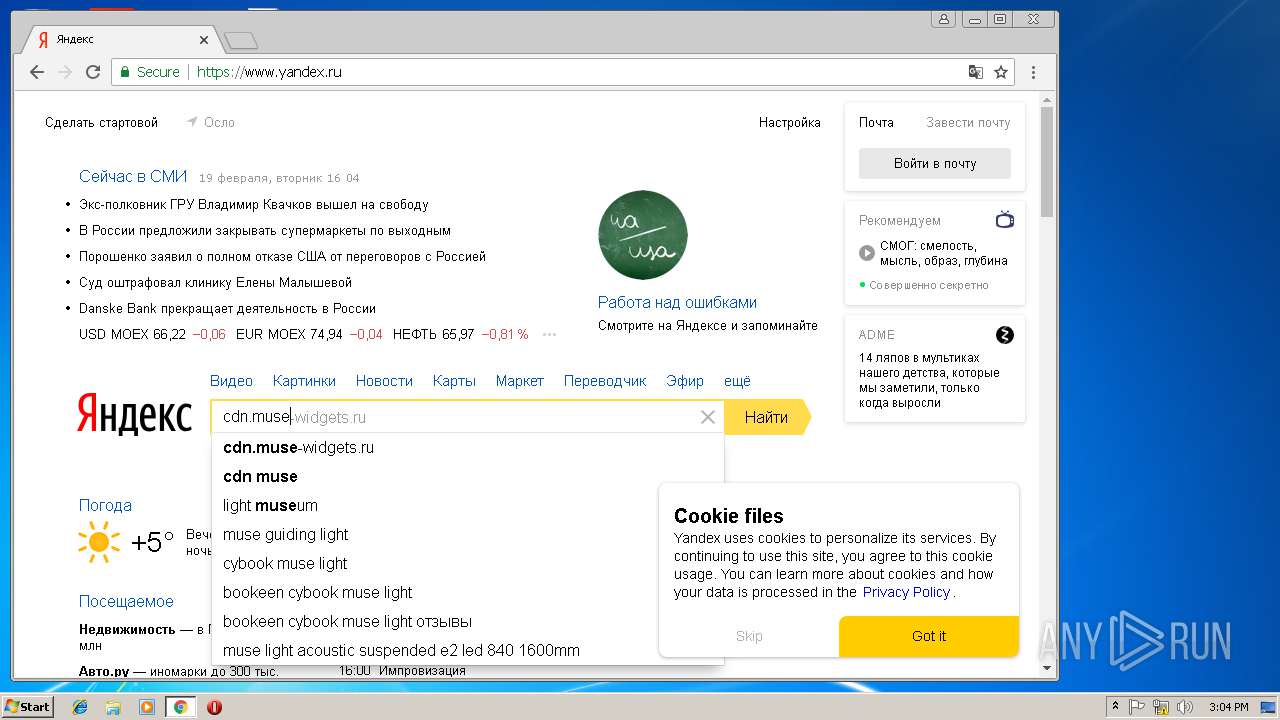Open news about Квачков release

pos(254,204)
